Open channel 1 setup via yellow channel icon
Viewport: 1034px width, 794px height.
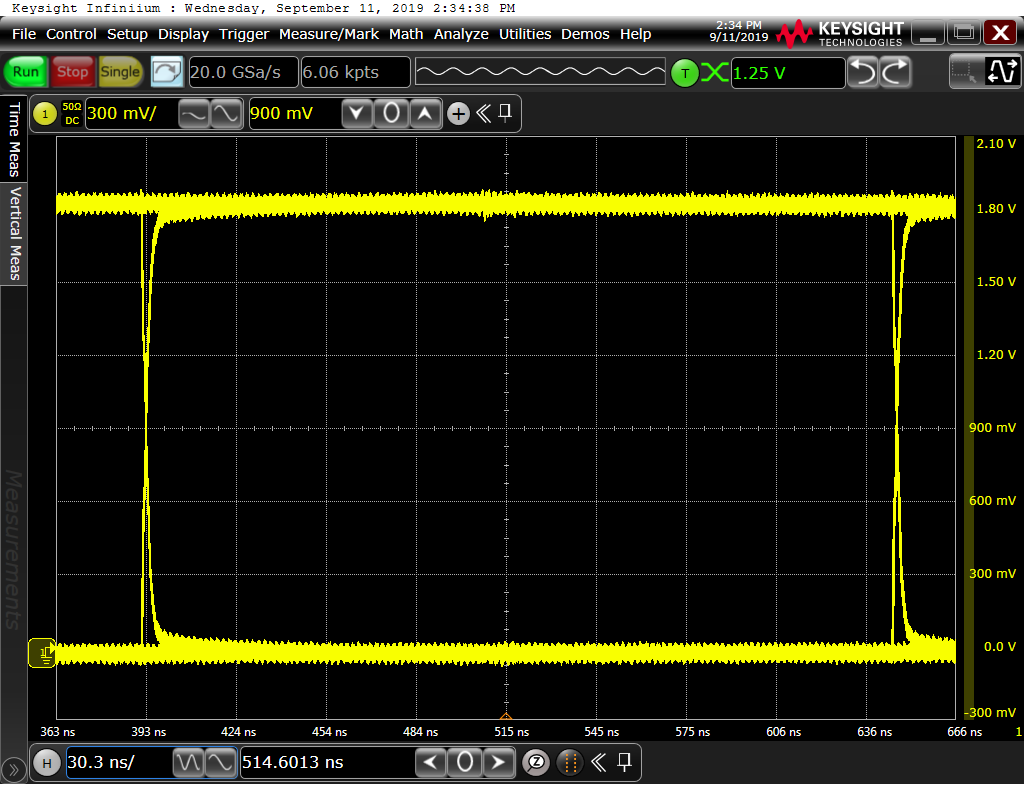click(x=43, y=113)
